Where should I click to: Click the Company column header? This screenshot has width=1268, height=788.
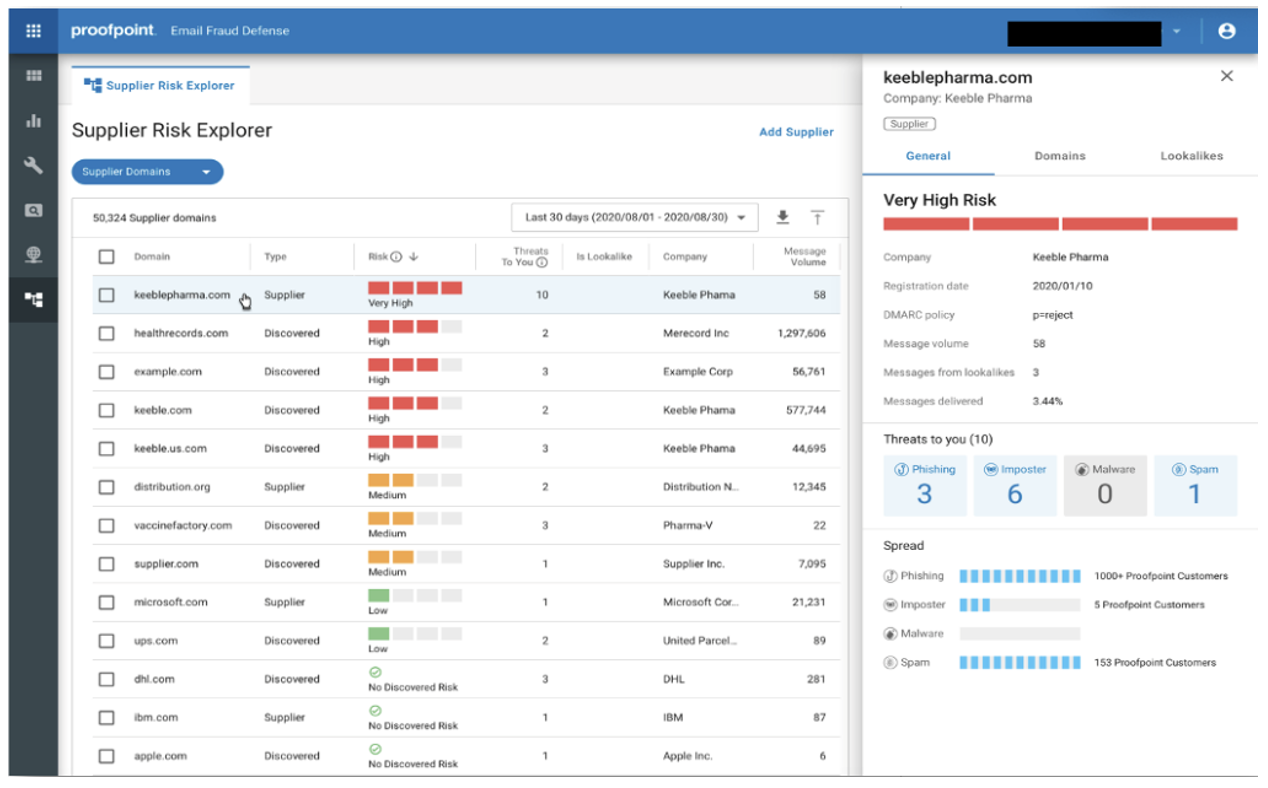(x=685, y=257)
